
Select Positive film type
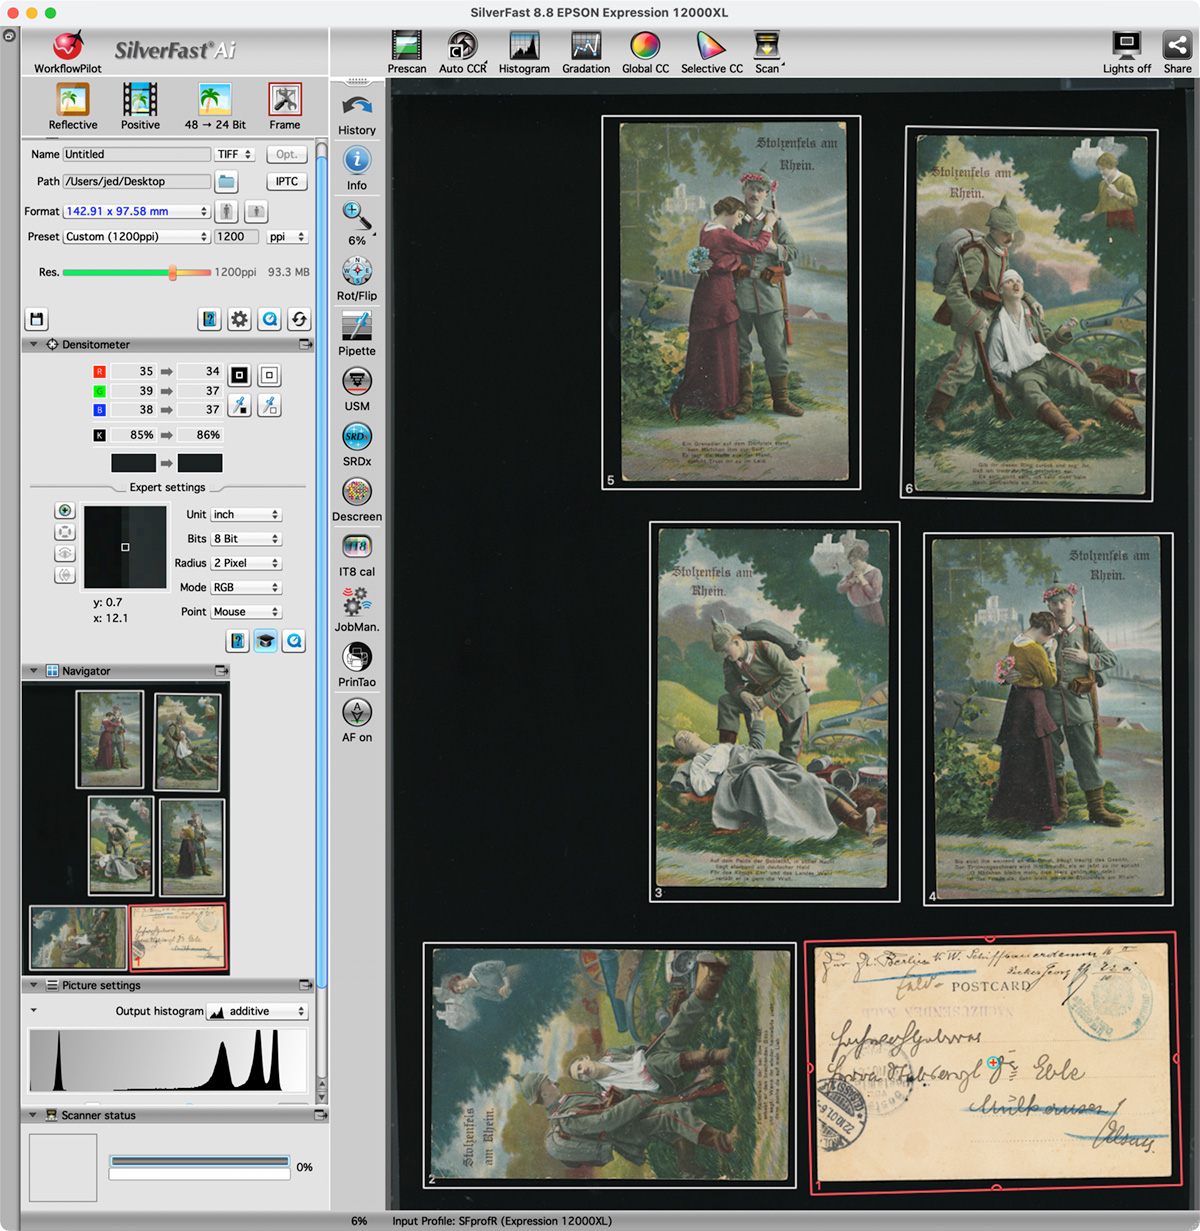click(x=140, y=107)
